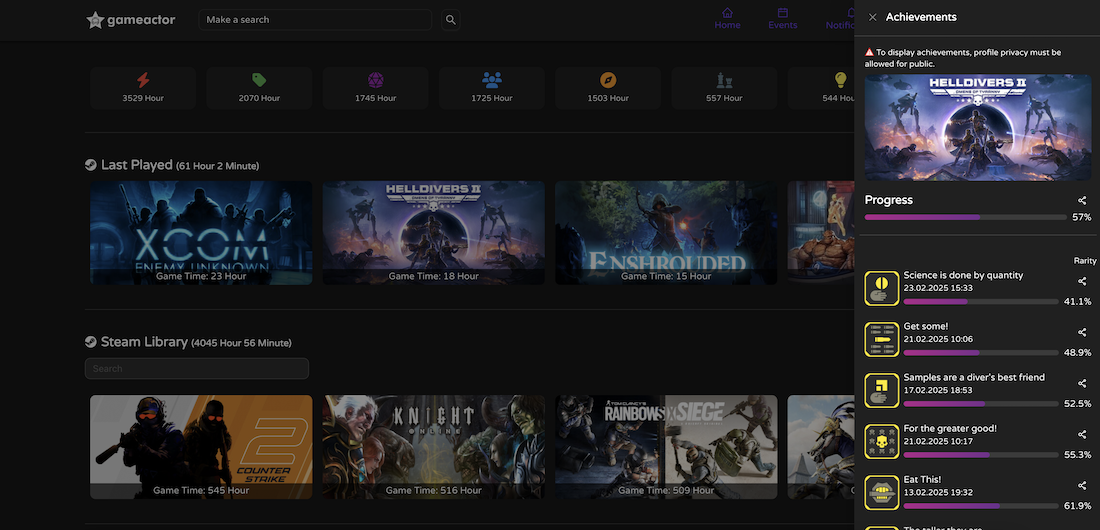Focus the 'Make a search' input field
Screen dimensions: 1100x530
point(315,20)
